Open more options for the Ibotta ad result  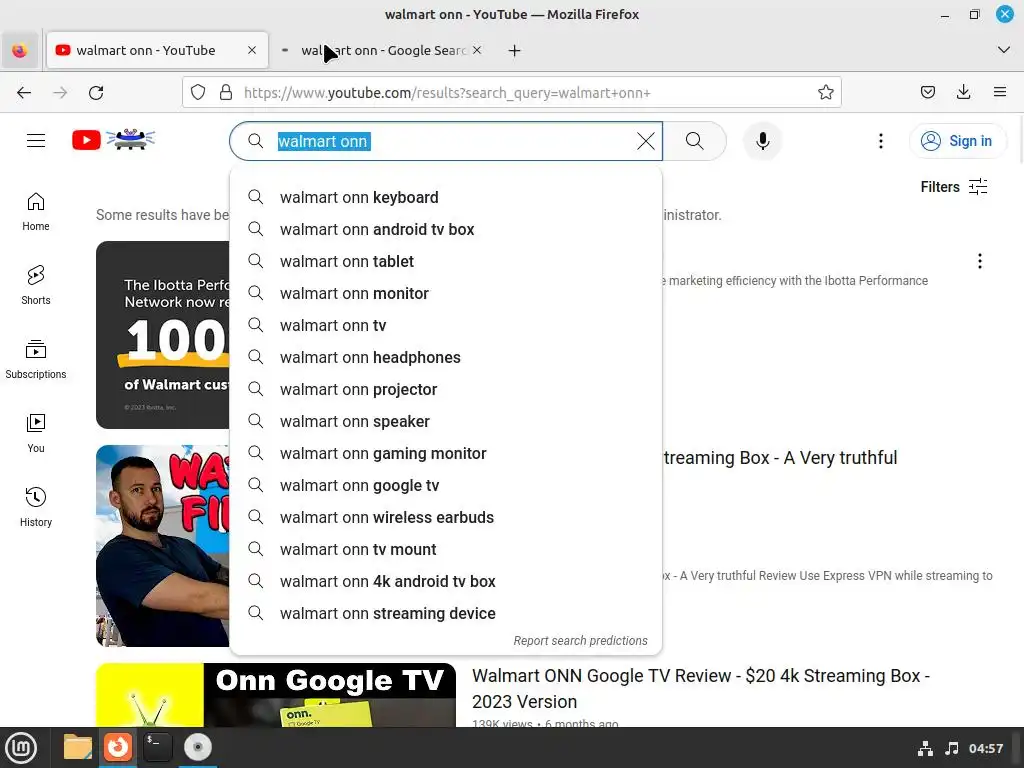[x=980, y=261]
